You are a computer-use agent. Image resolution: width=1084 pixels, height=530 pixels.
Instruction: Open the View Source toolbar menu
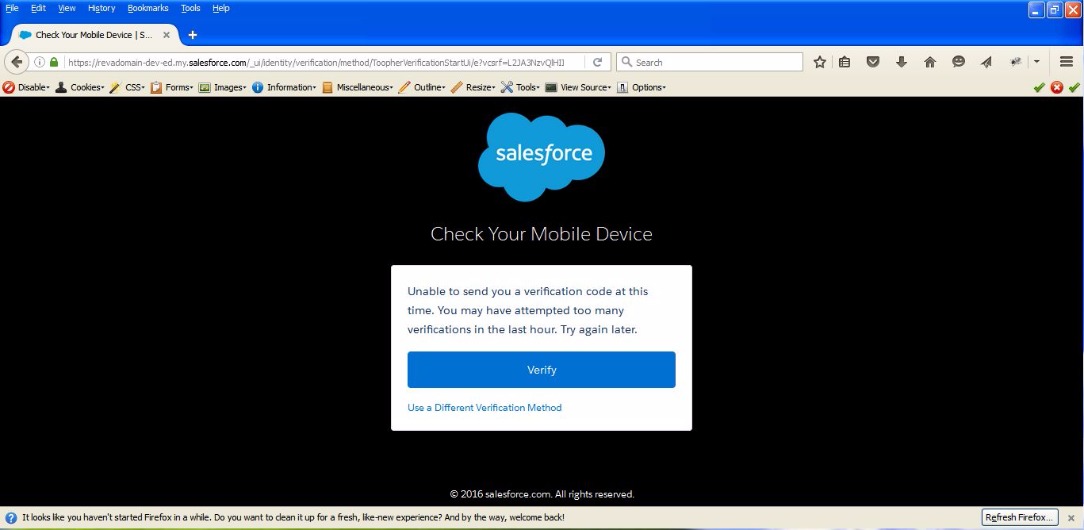pos(579,88)
